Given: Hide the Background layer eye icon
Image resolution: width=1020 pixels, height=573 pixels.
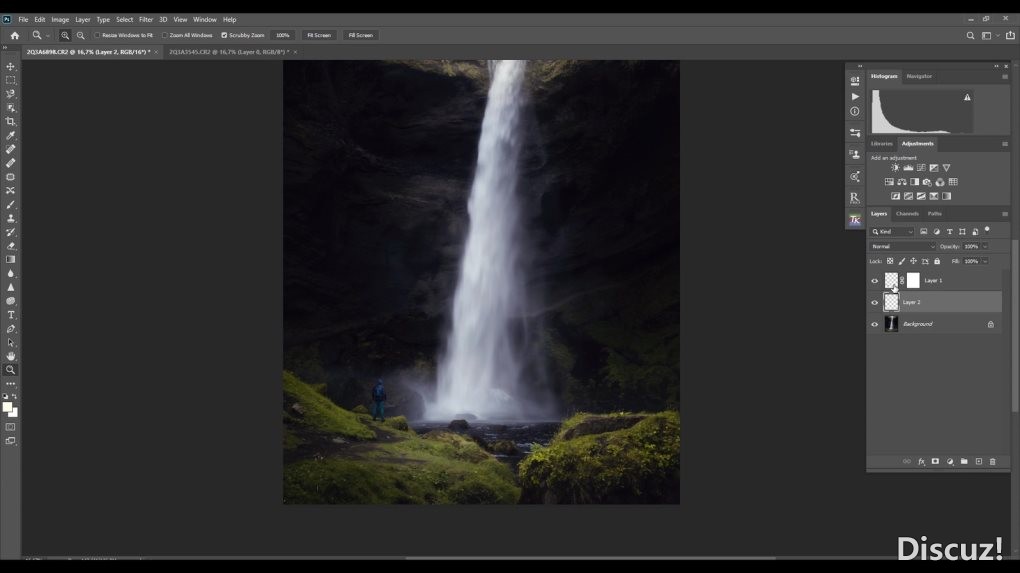Looking at the screenshot, I should [874, 324].
